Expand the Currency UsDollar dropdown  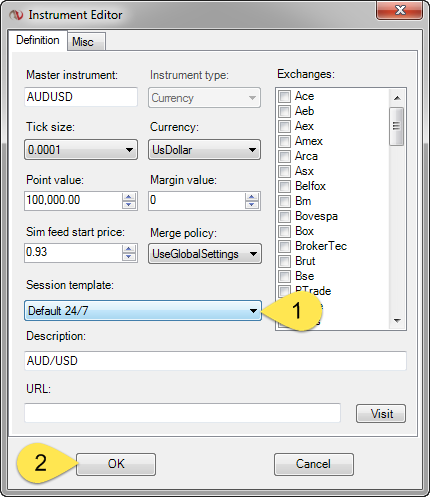[204, 150]
